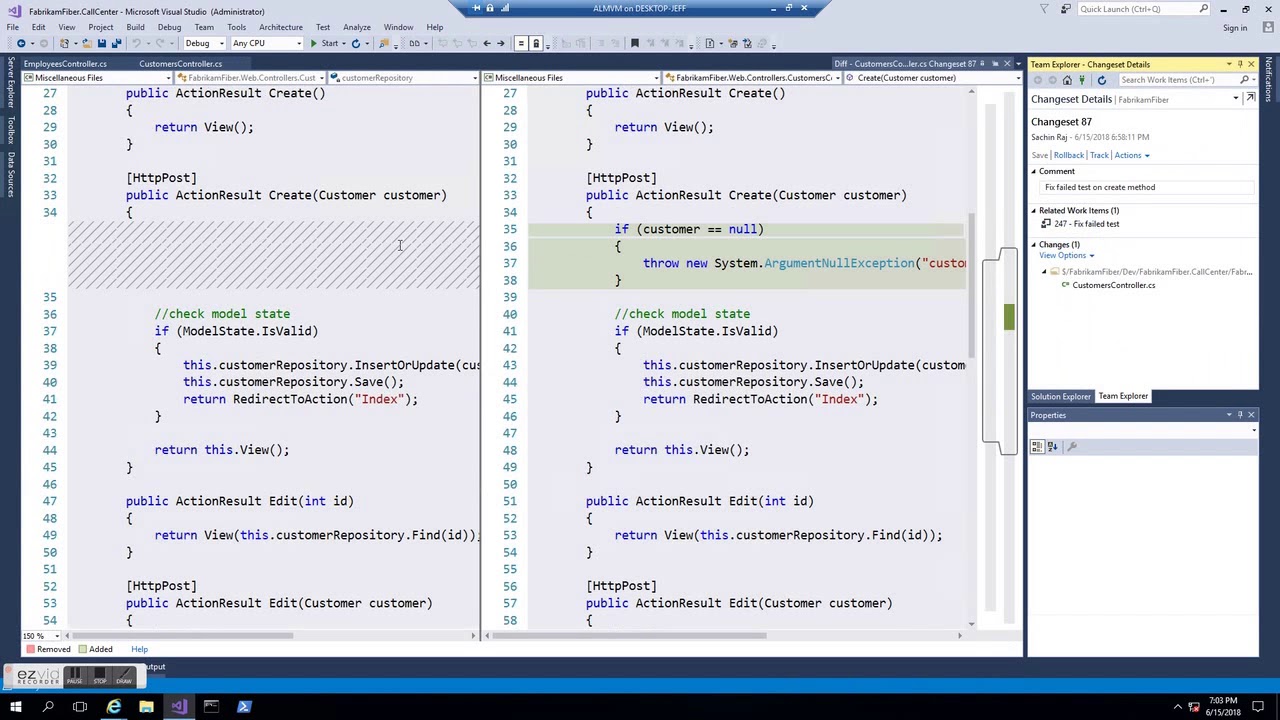Viewport: 1280px width, 720px height.
Task: Open the Team menu
Action: coord(203,27)
